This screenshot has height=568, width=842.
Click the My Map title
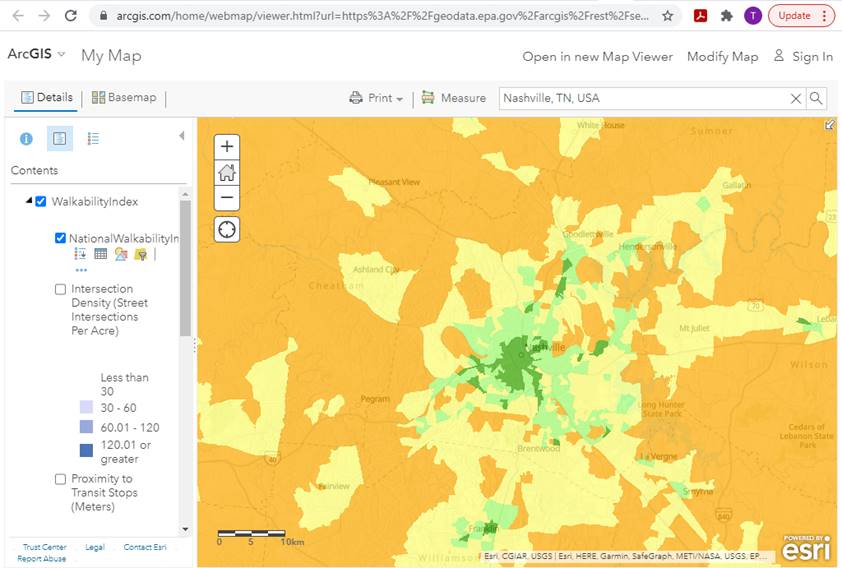[111, 56]
